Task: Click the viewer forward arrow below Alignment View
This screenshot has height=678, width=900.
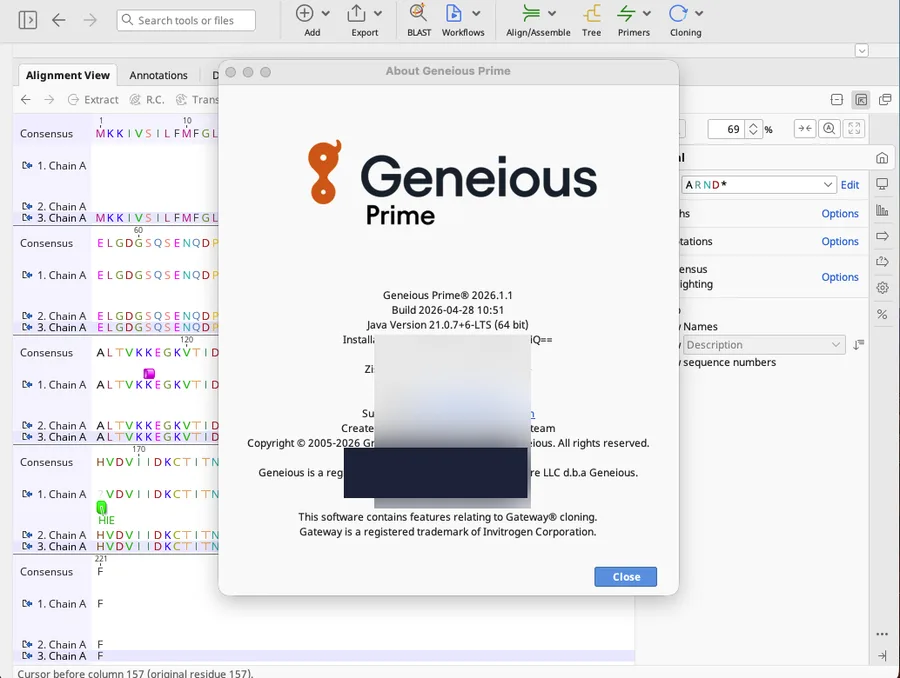Action: [x=49, y=100]
